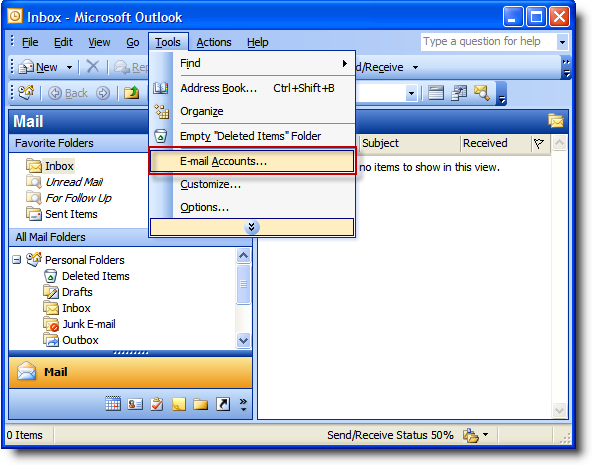Open the Send/Receive dropdown arrow

[415, 68]
